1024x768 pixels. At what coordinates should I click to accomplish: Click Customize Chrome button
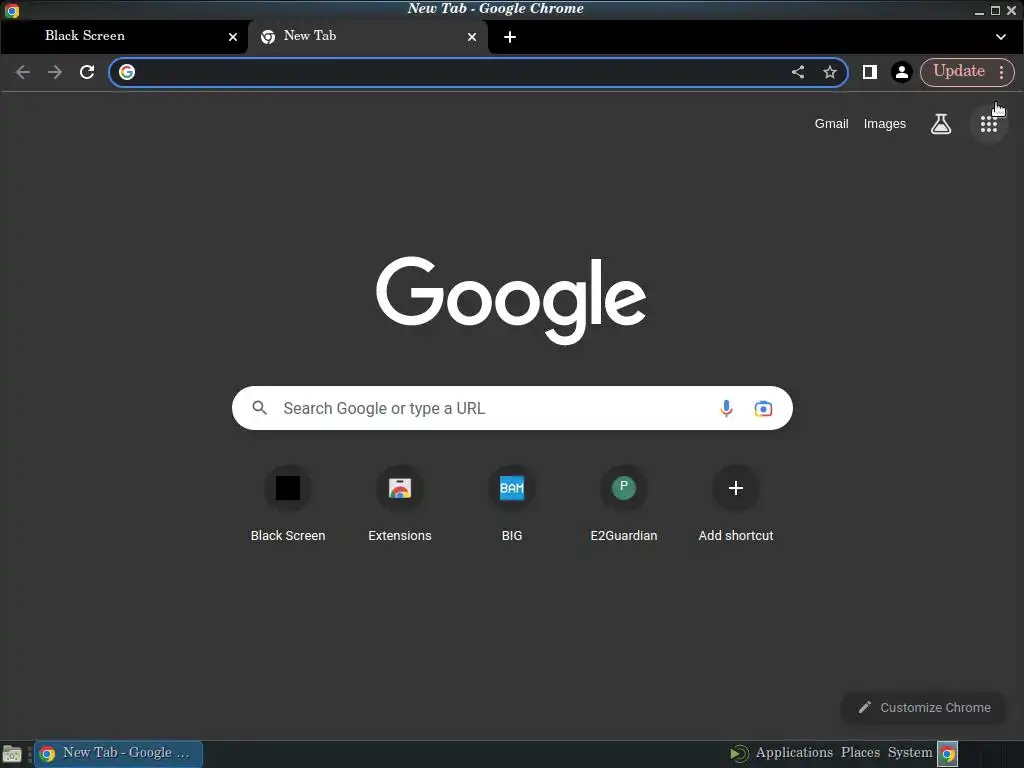(923, 707)
